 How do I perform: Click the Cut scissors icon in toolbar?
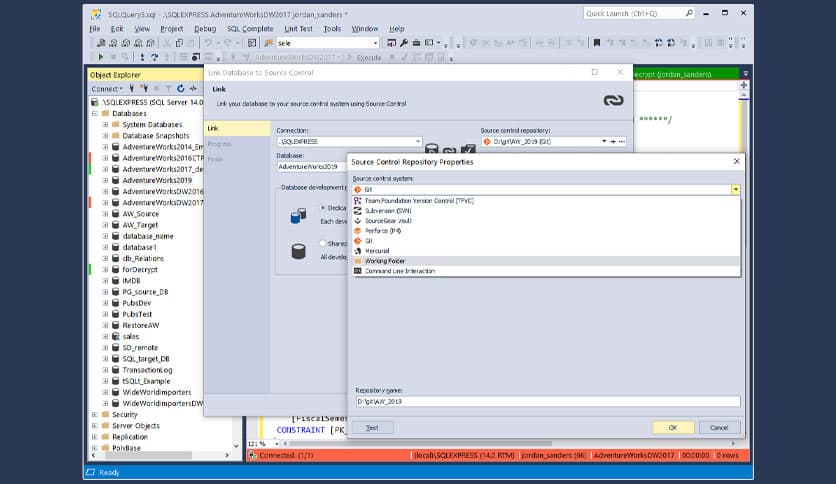pos(166,43)
